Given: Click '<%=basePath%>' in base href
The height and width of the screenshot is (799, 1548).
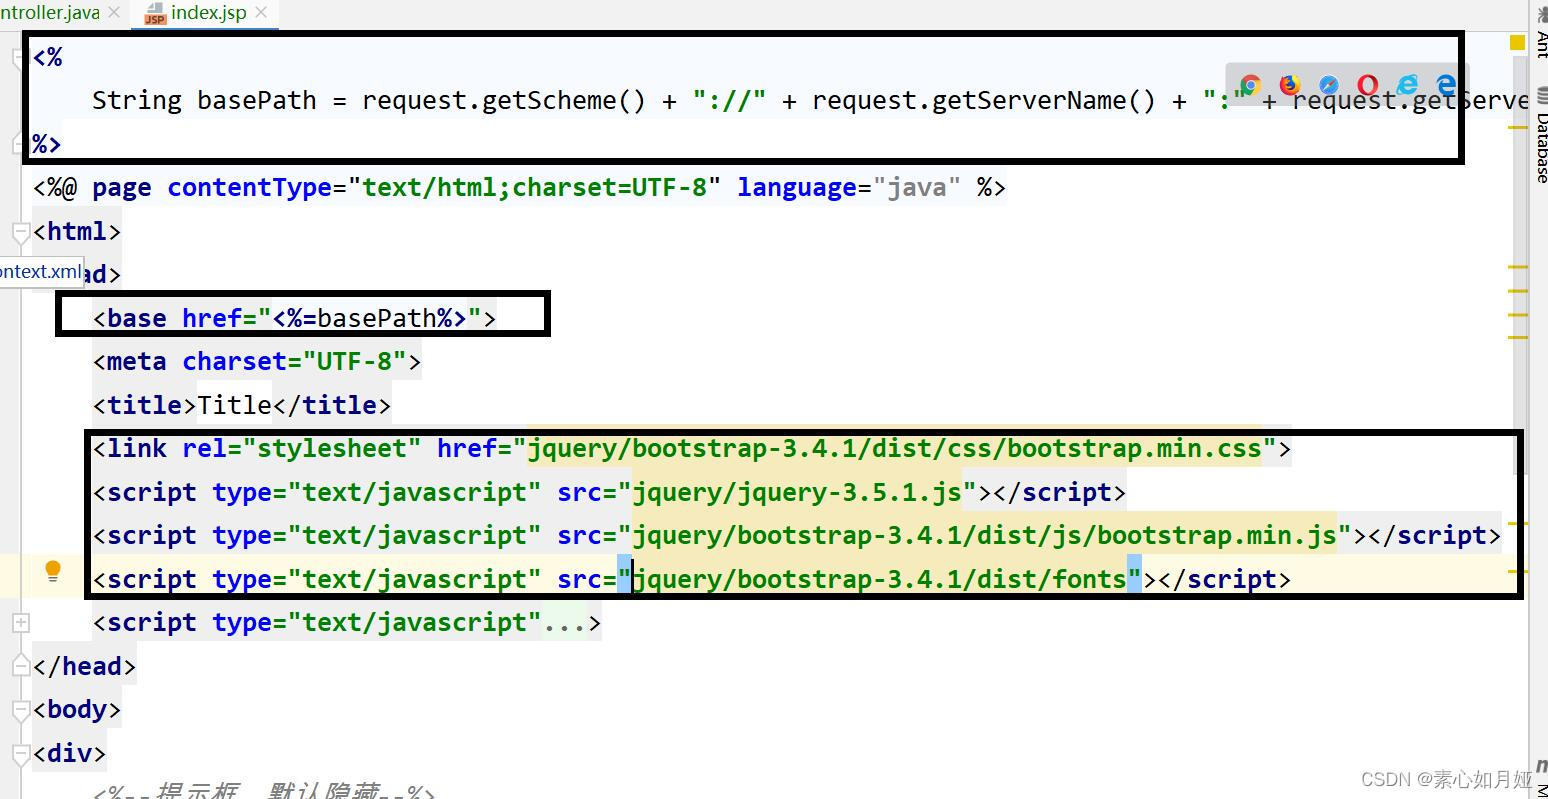Looking at the screenshot, I should click(369, 318).
